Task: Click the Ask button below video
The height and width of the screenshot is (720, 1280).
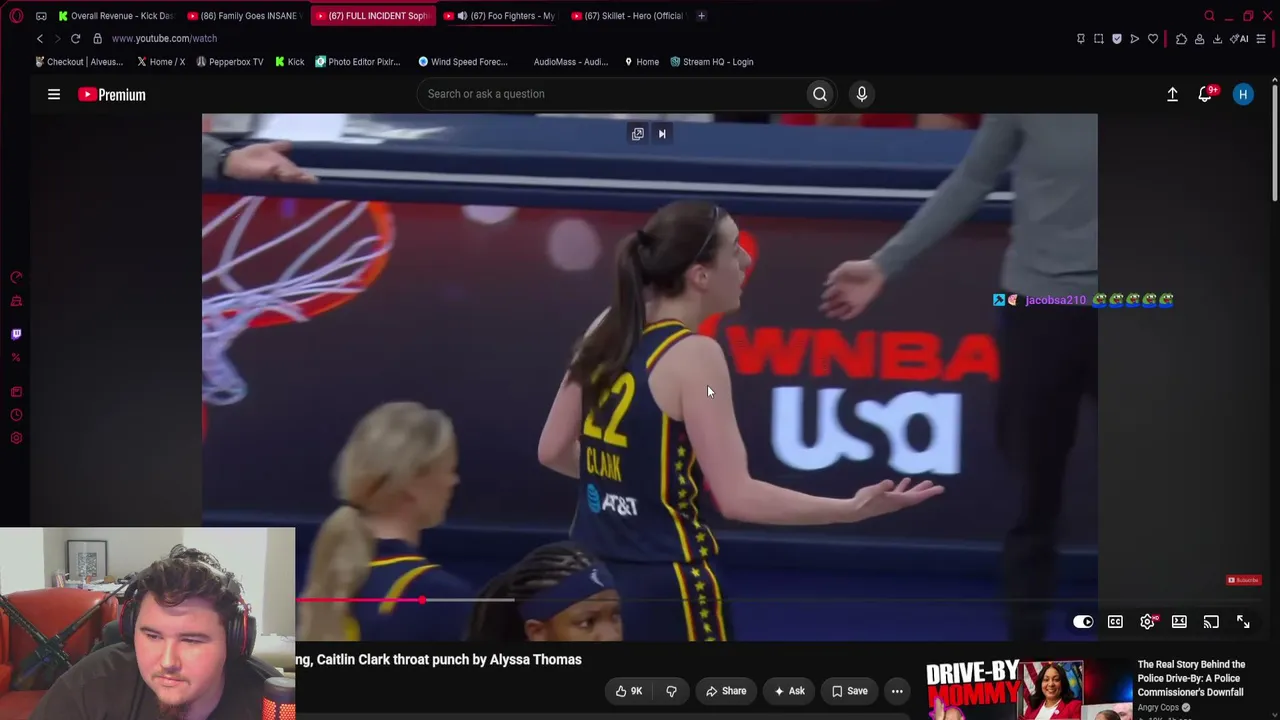Action: (789, 691)
